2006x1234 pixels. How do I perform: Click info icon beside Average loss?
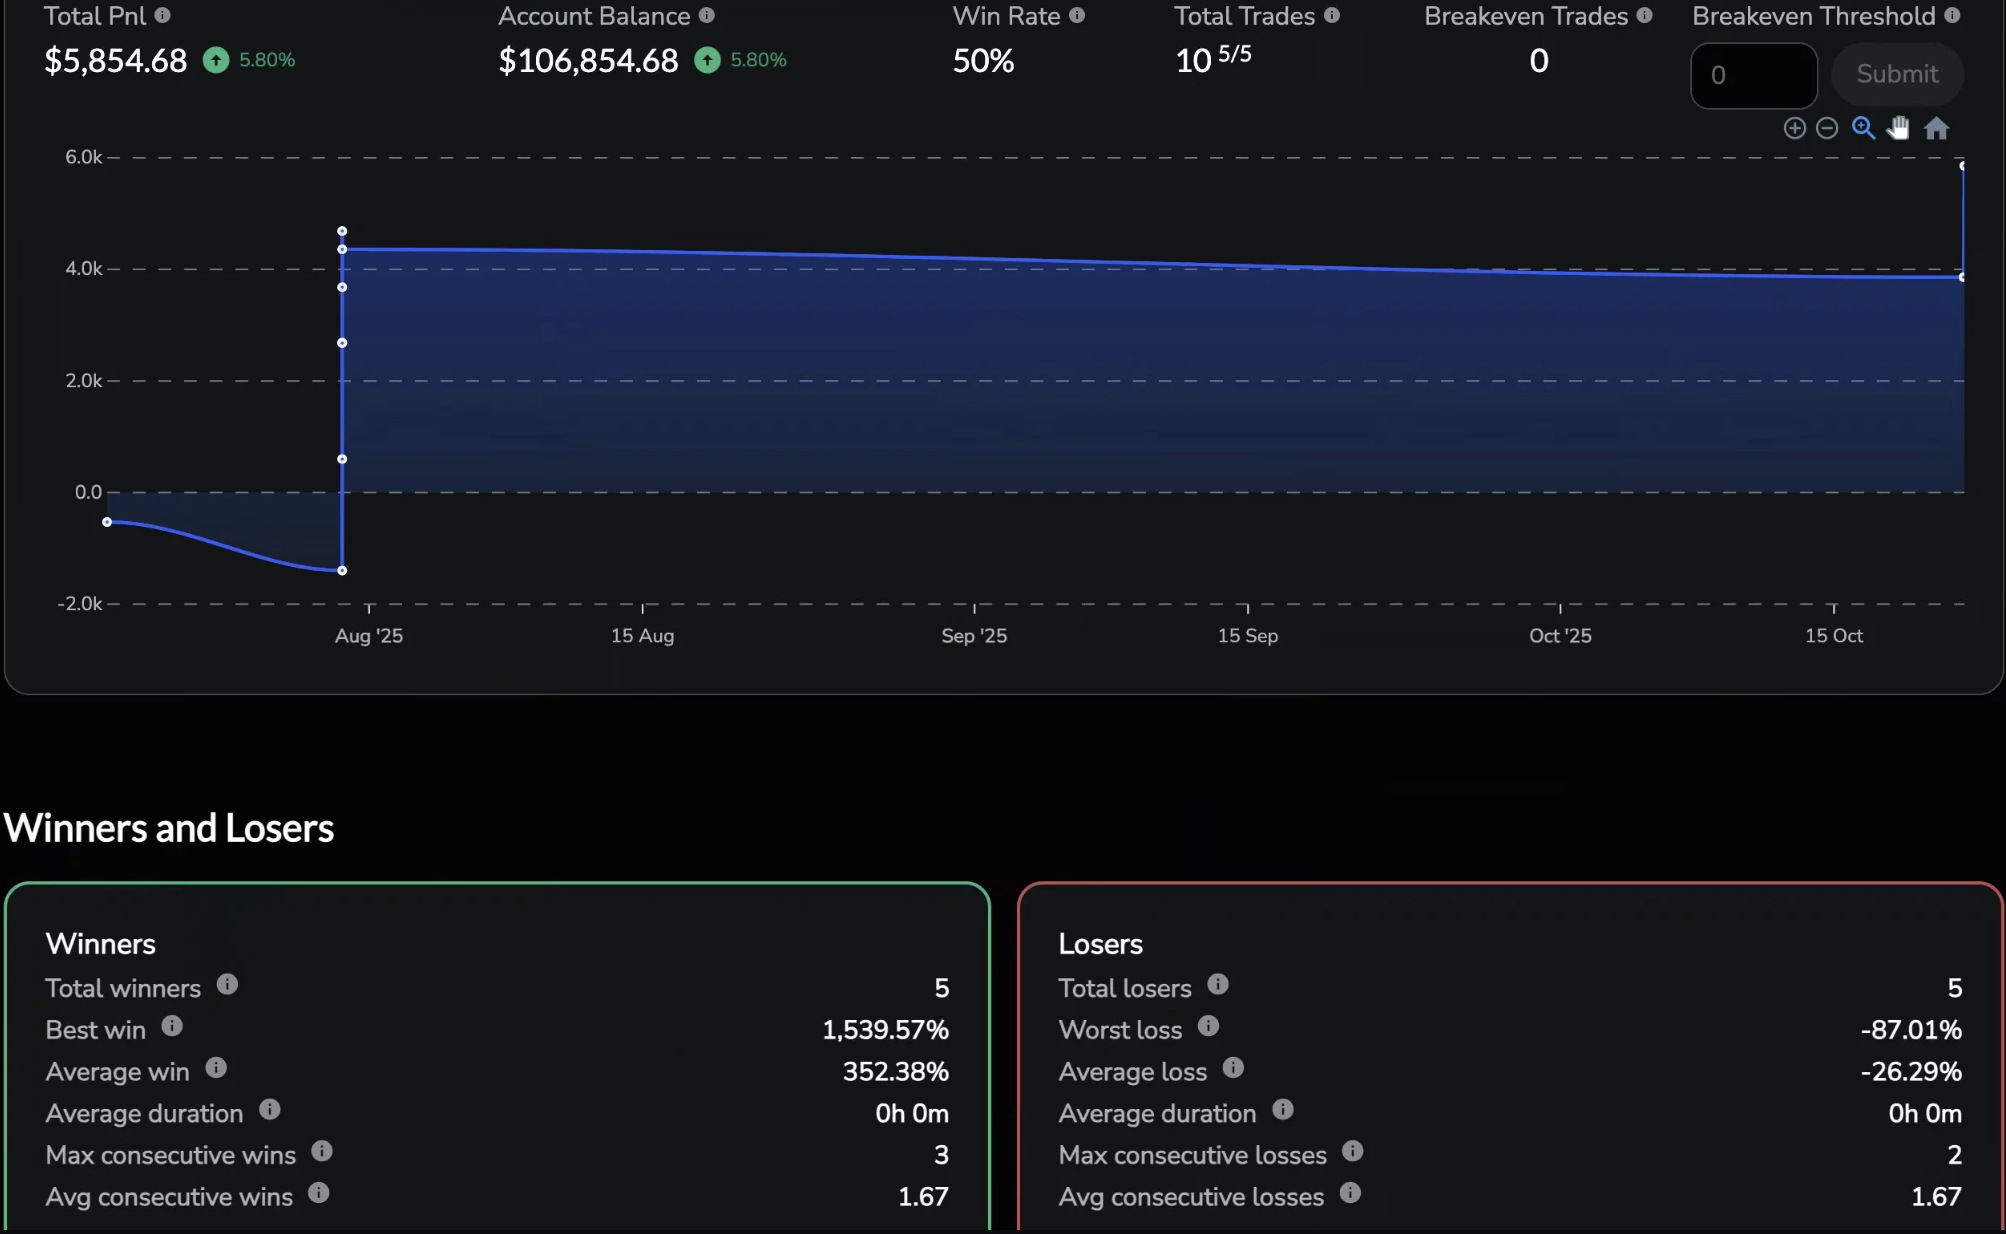pyautogui.click(x=1233, y=1068)
